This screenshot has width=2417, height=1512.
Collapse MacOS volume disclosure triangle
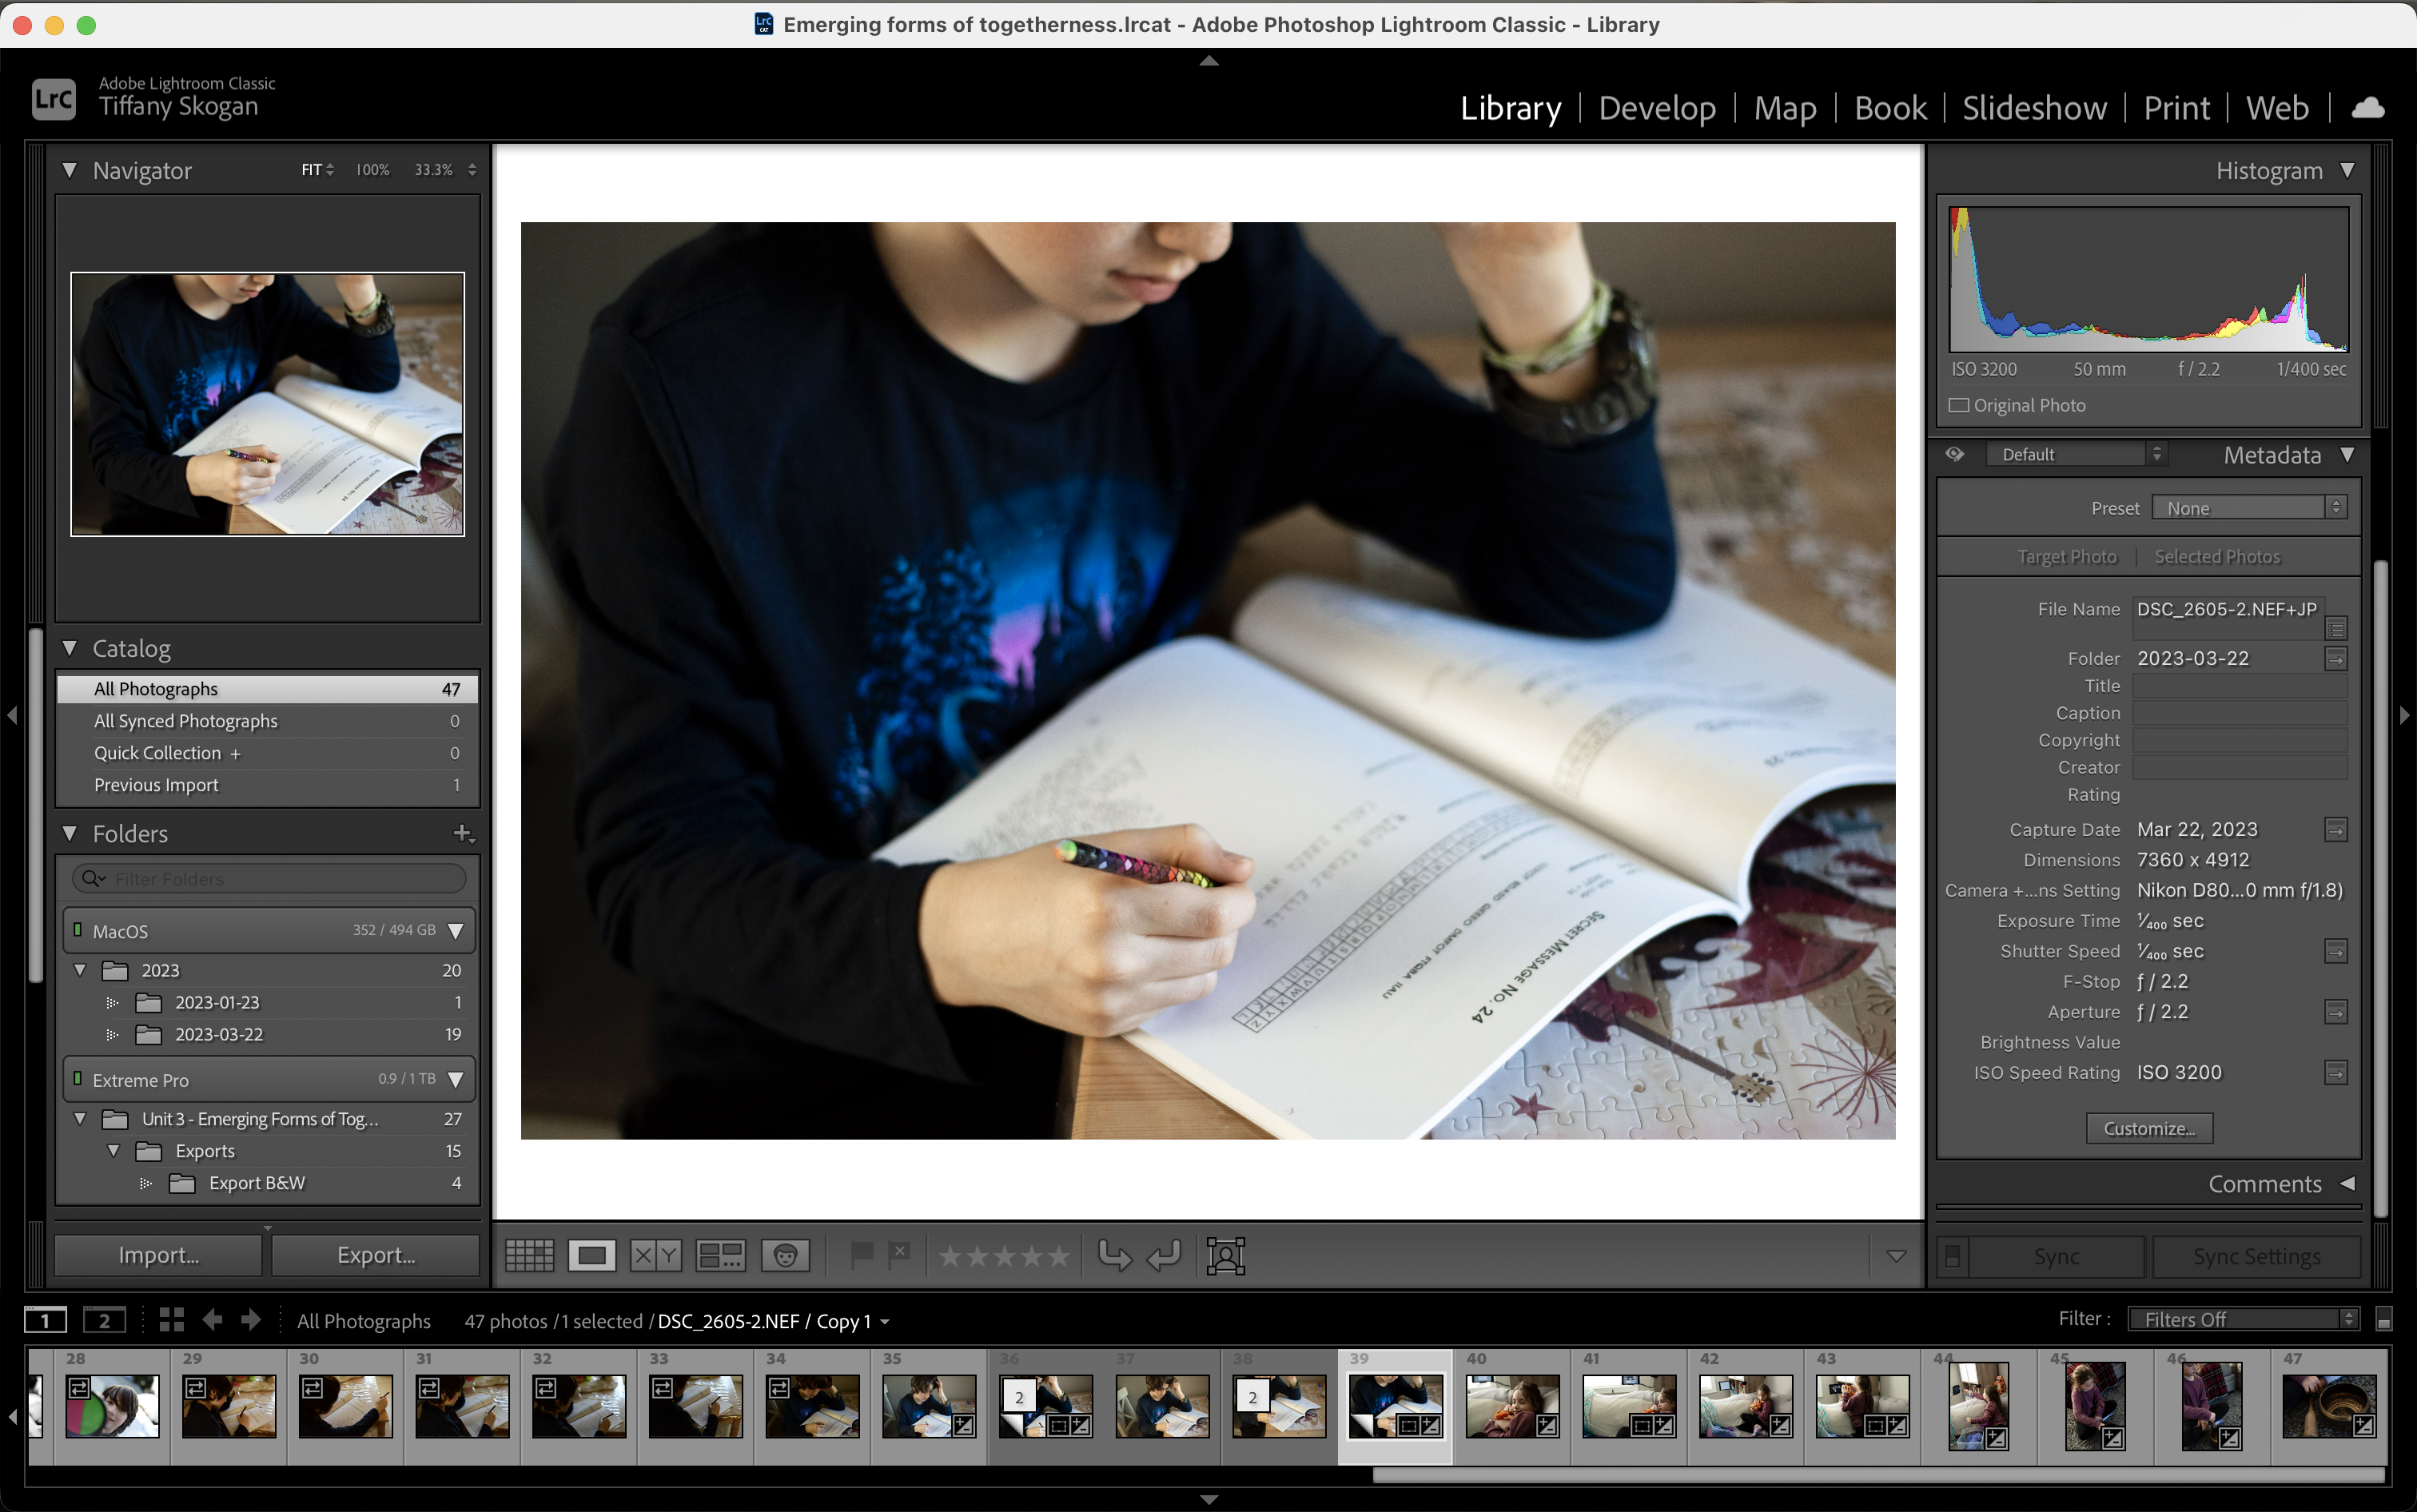(456, 931)
